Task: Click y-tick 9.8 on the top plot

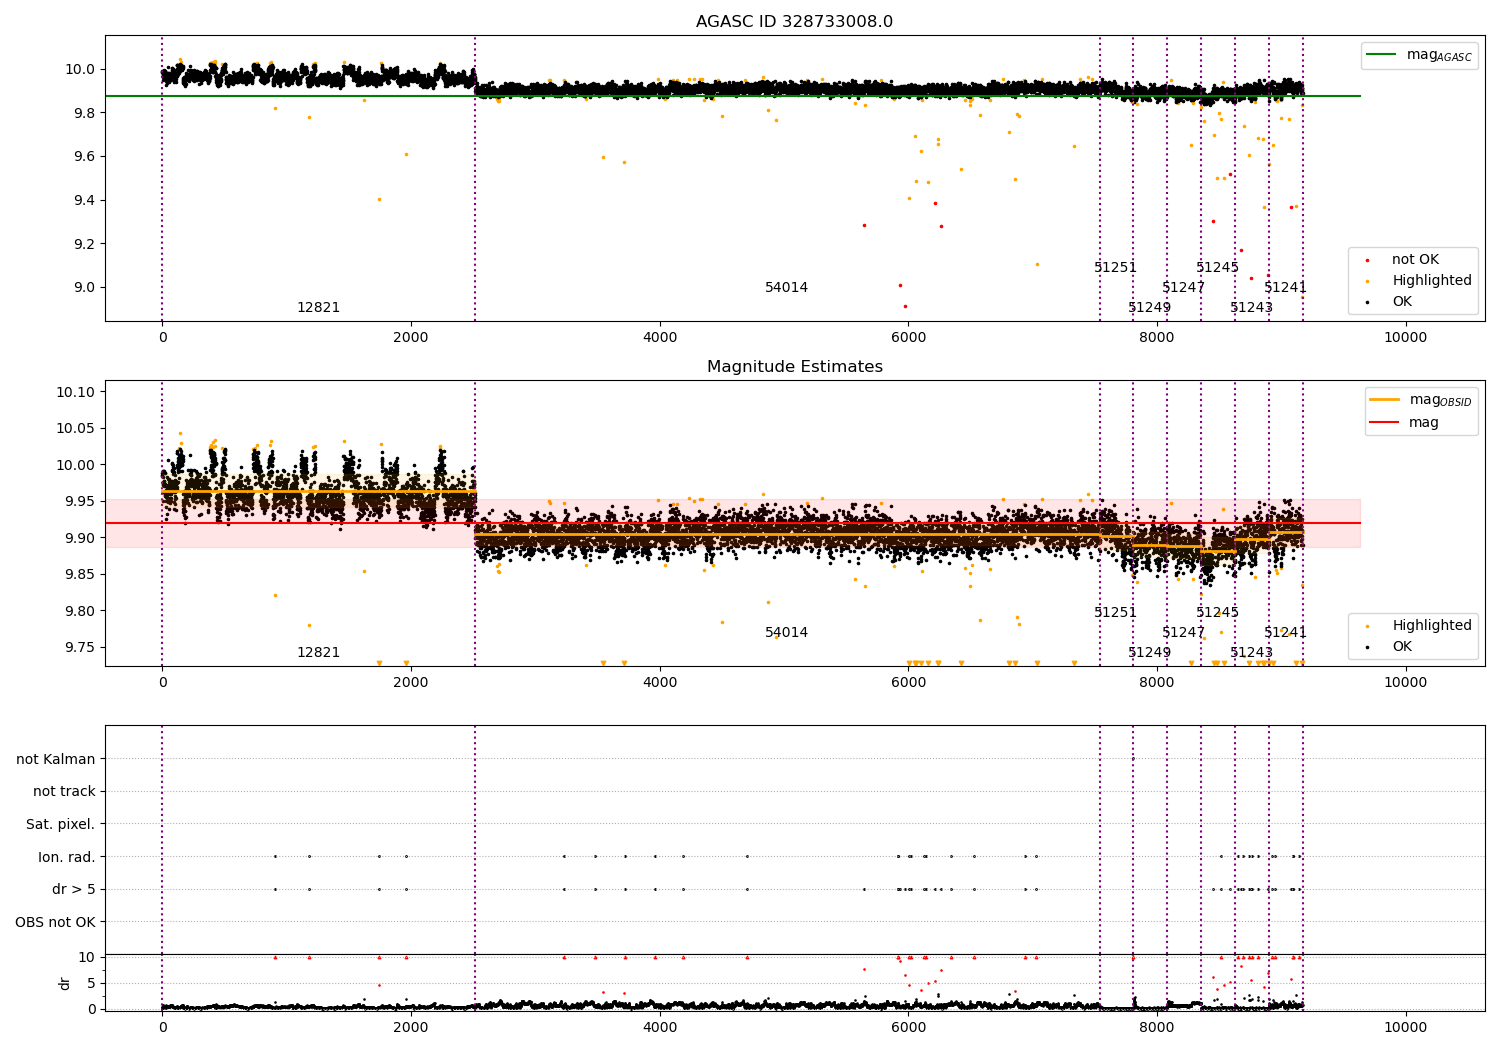Action: (x=84, y=113)
